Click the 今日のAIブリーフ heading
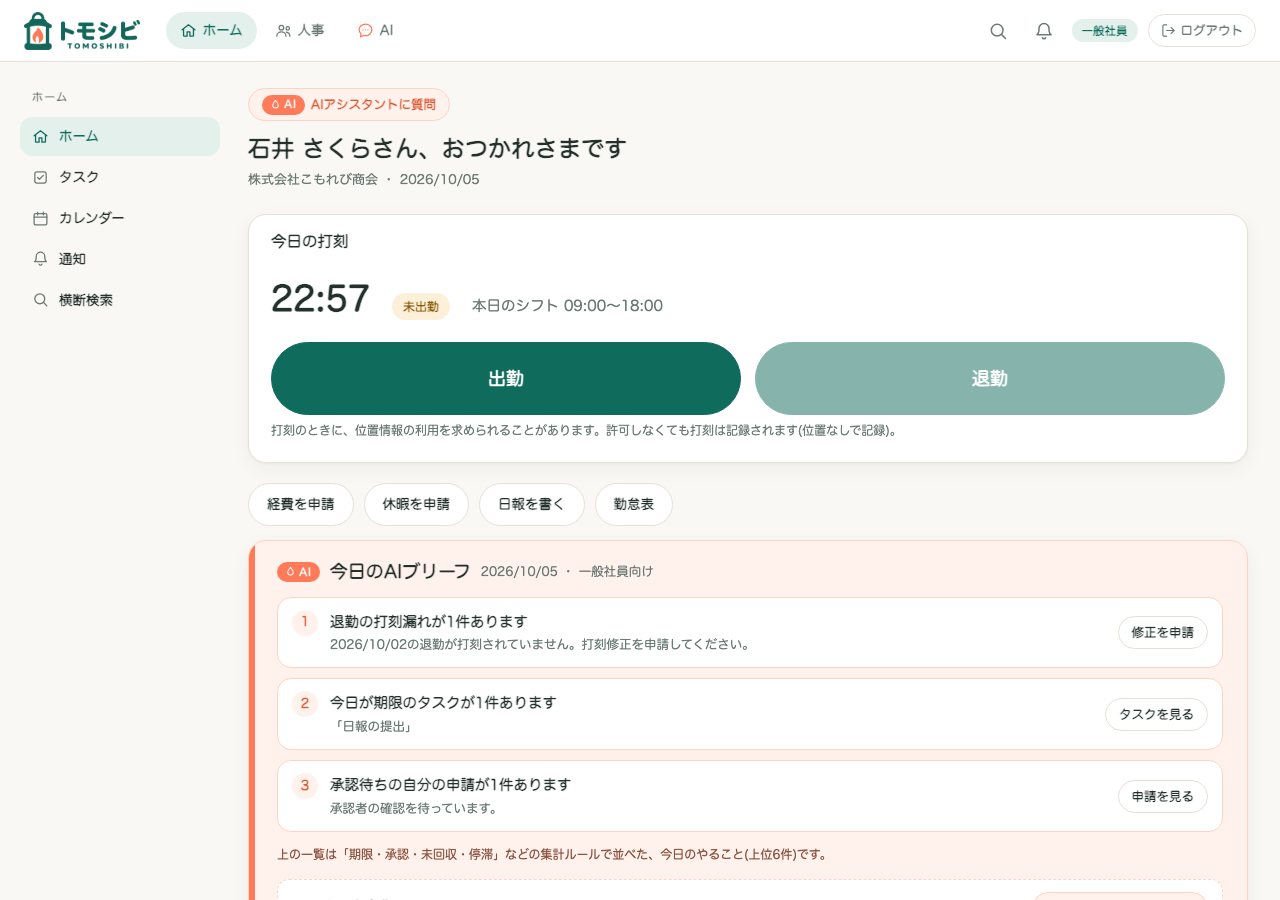Viewport: 1280px width, 900px height. click(x=400, y=571)
